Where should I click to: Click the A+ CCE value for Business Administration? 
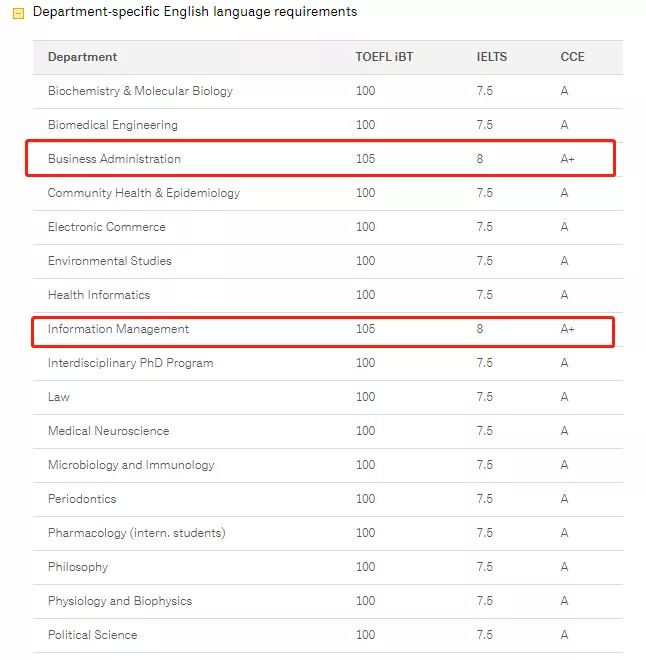coord(567,159)
